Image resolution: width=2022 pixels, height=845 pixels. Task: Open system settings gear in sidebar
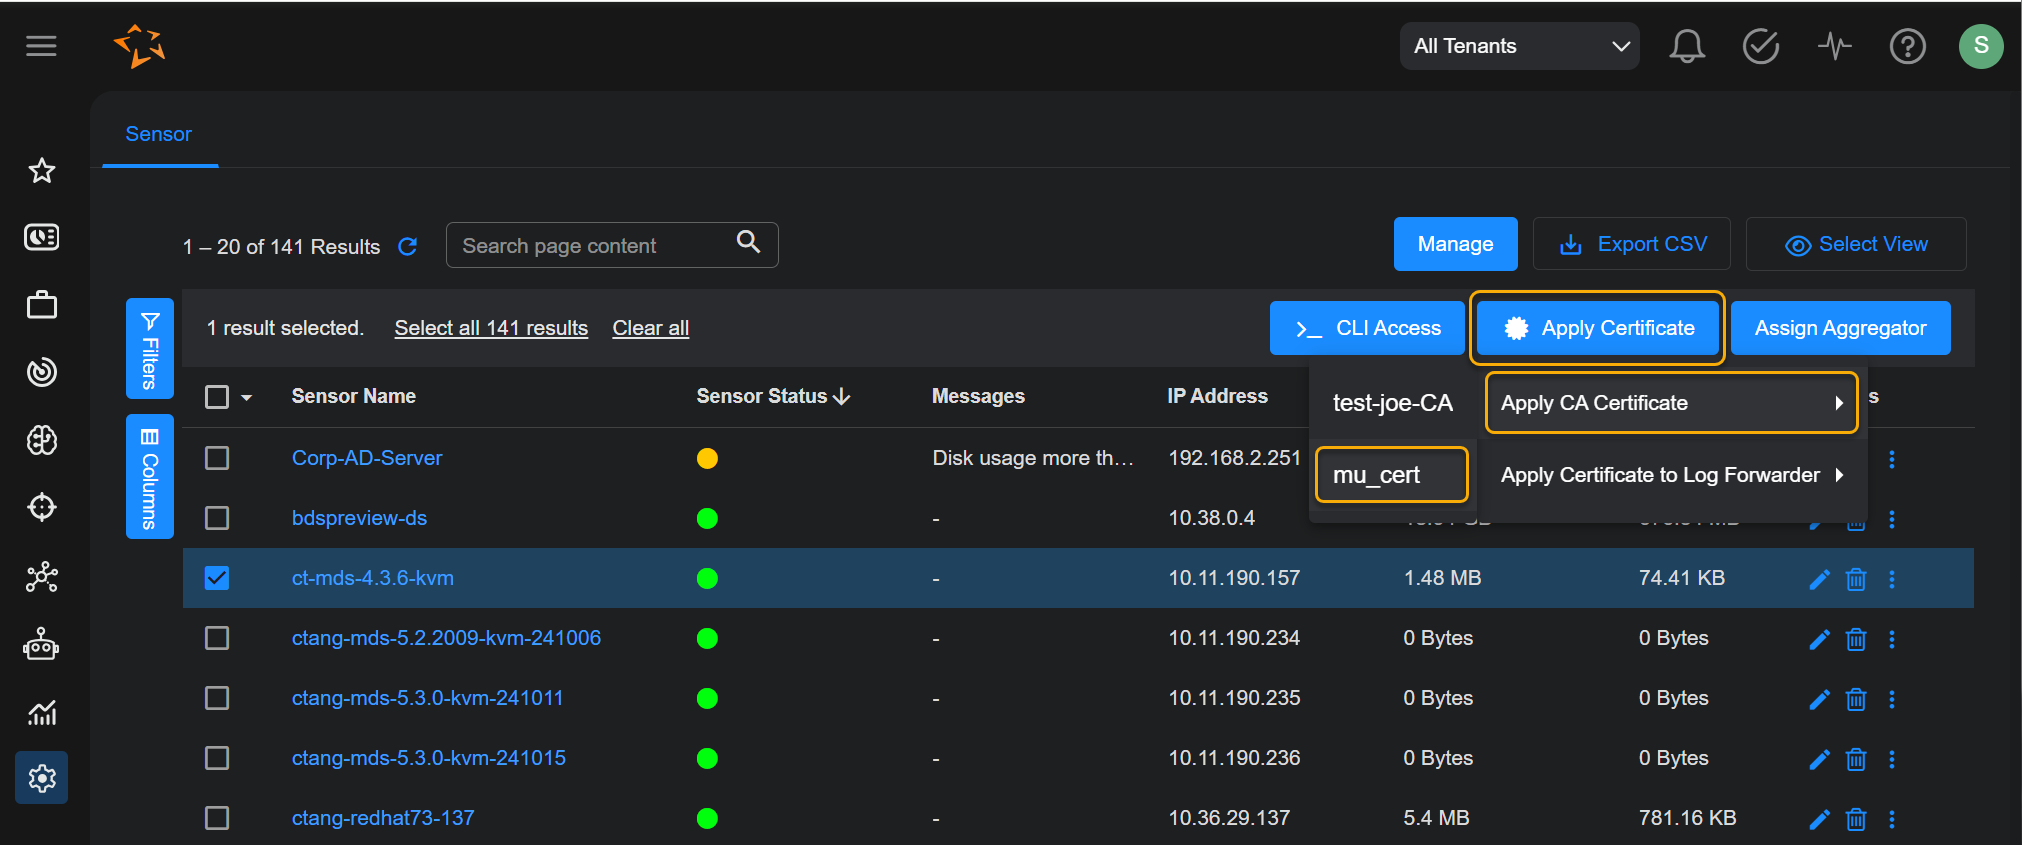click(42, 777)
